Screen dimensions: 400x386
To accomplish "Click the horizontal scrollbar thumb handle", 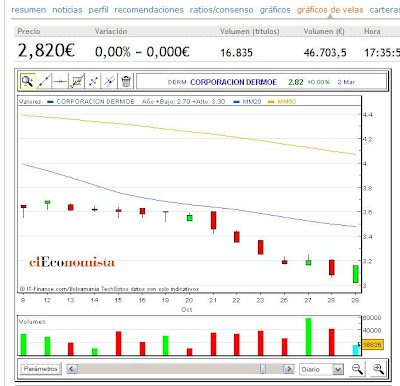I will [263, 369].
